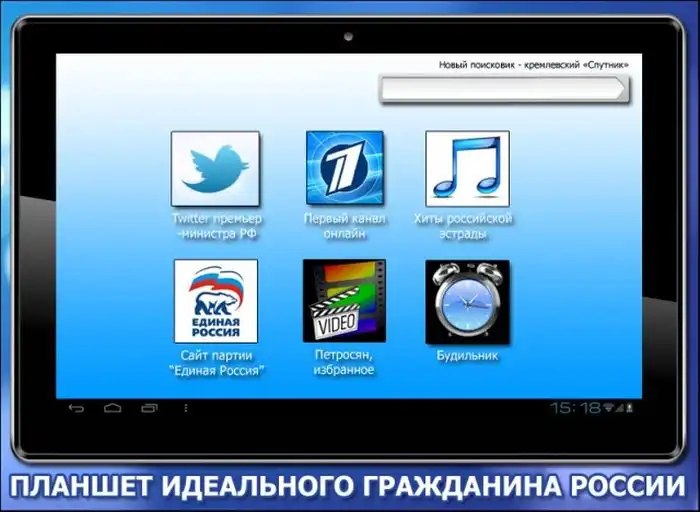Click the 'Сайт партии Единая Россия' label
Viewport: 700px width, 512px height.
(x=216, y=363)
